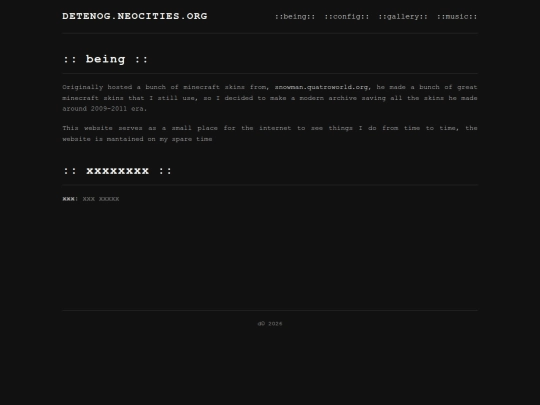Go to the ::being:: page

(295, 17)
